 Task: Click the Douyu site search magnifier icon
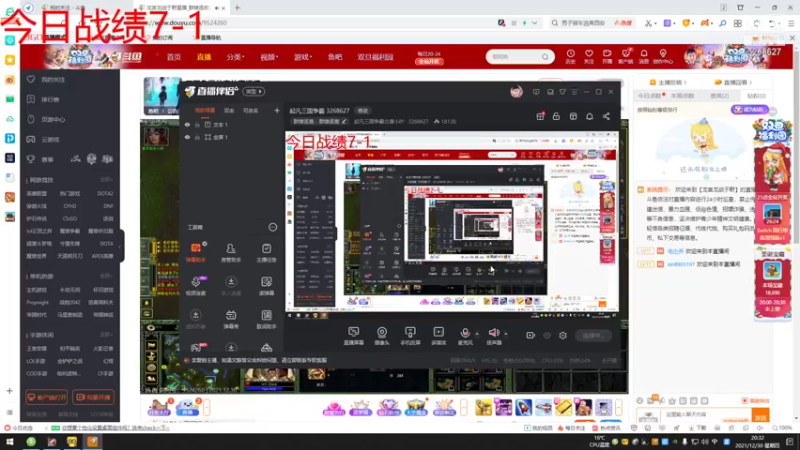(545, 57)
